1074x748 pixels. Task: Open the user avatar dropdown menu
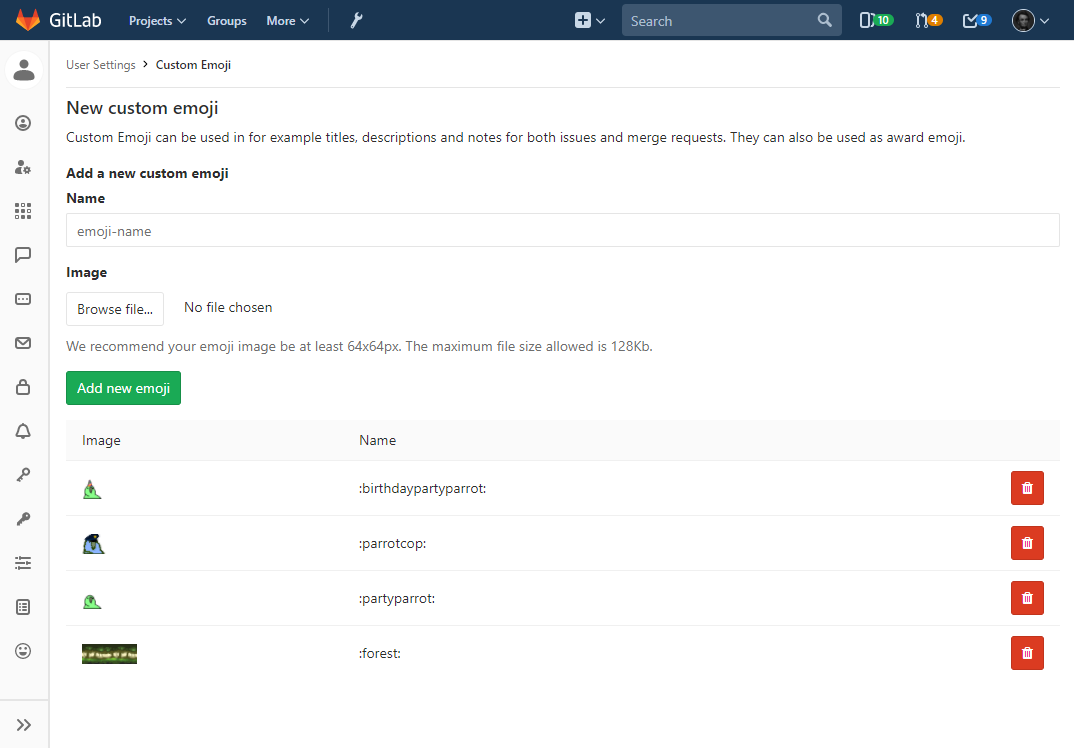[1030, 21]
